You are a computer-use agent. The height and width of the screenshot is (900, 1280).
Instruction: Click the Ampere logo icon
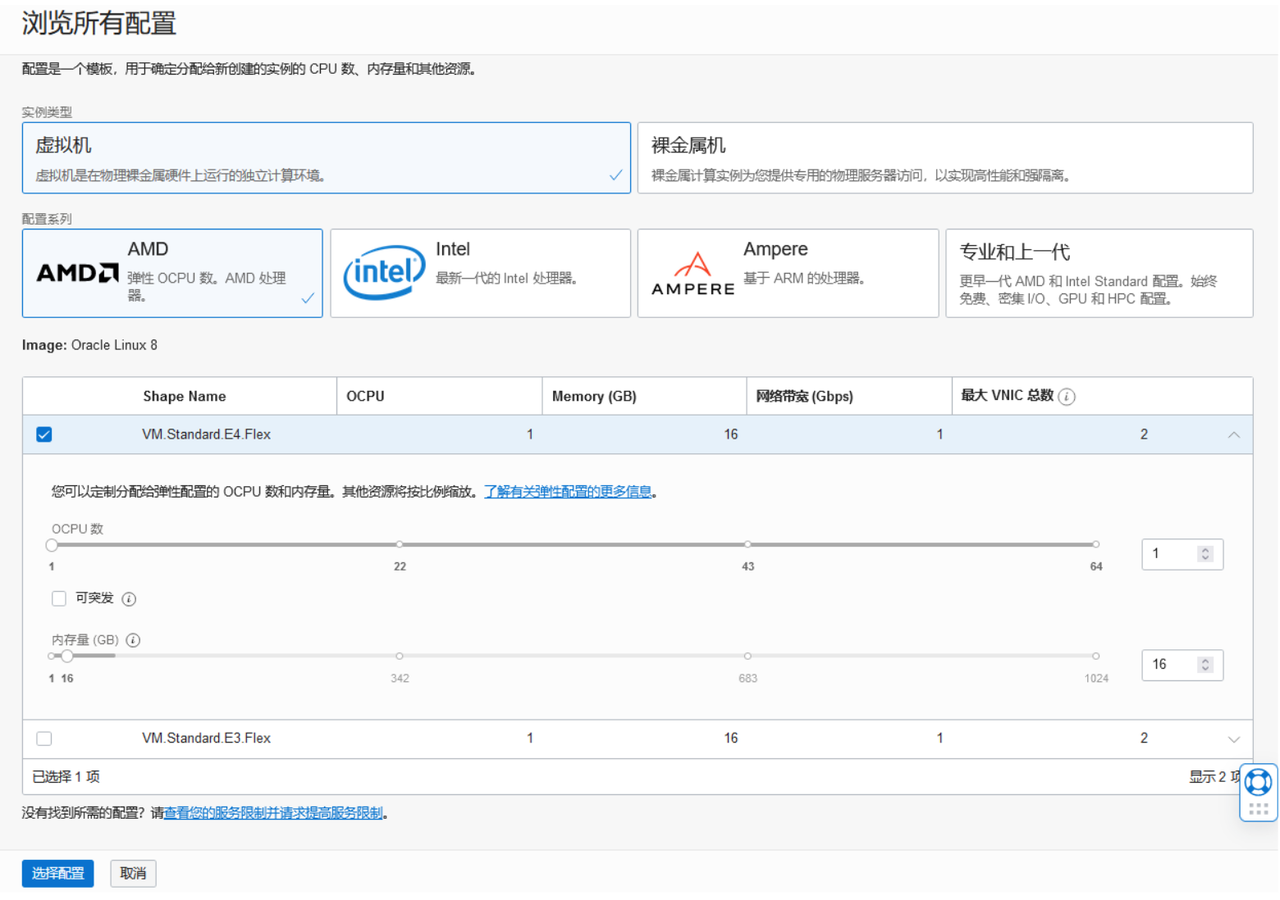coord(692,273)
